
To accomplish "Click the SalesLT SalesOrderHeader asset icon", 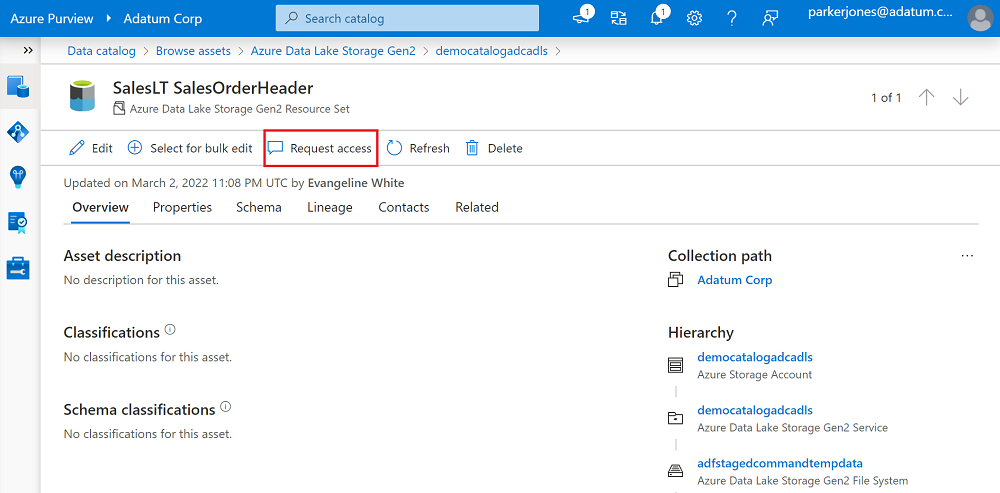I will click(x=82, y=97).
